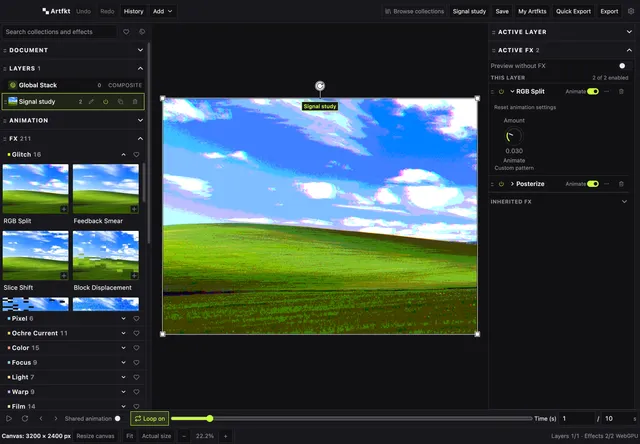Image resolution: width=640 pixels, height=444 pixels.
Task: Collapse the FX section
Action: point(140,139)
